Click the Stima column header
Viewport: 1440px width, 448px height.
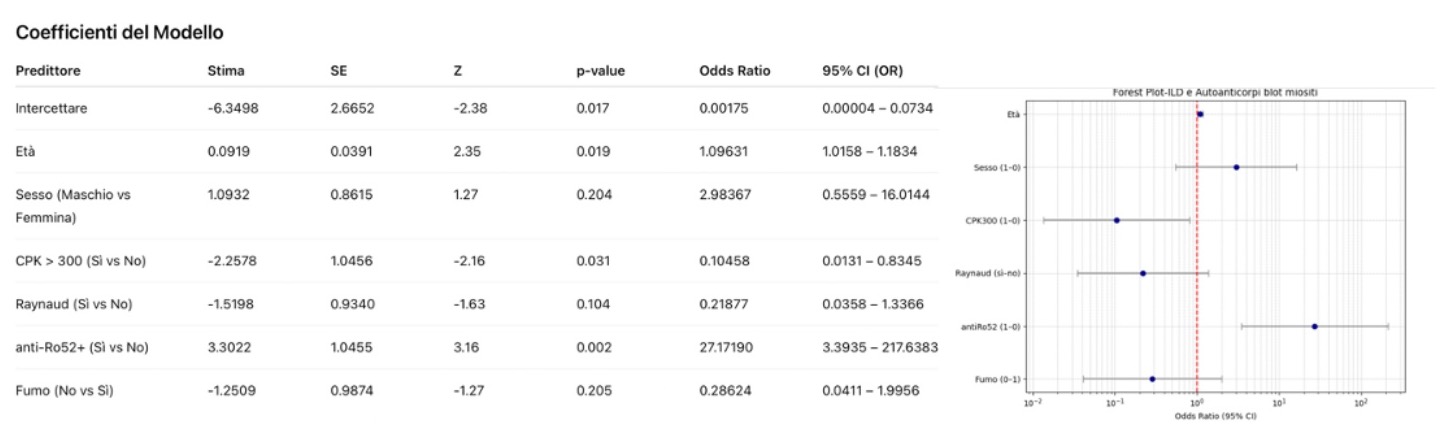click(x=225, y=71)
